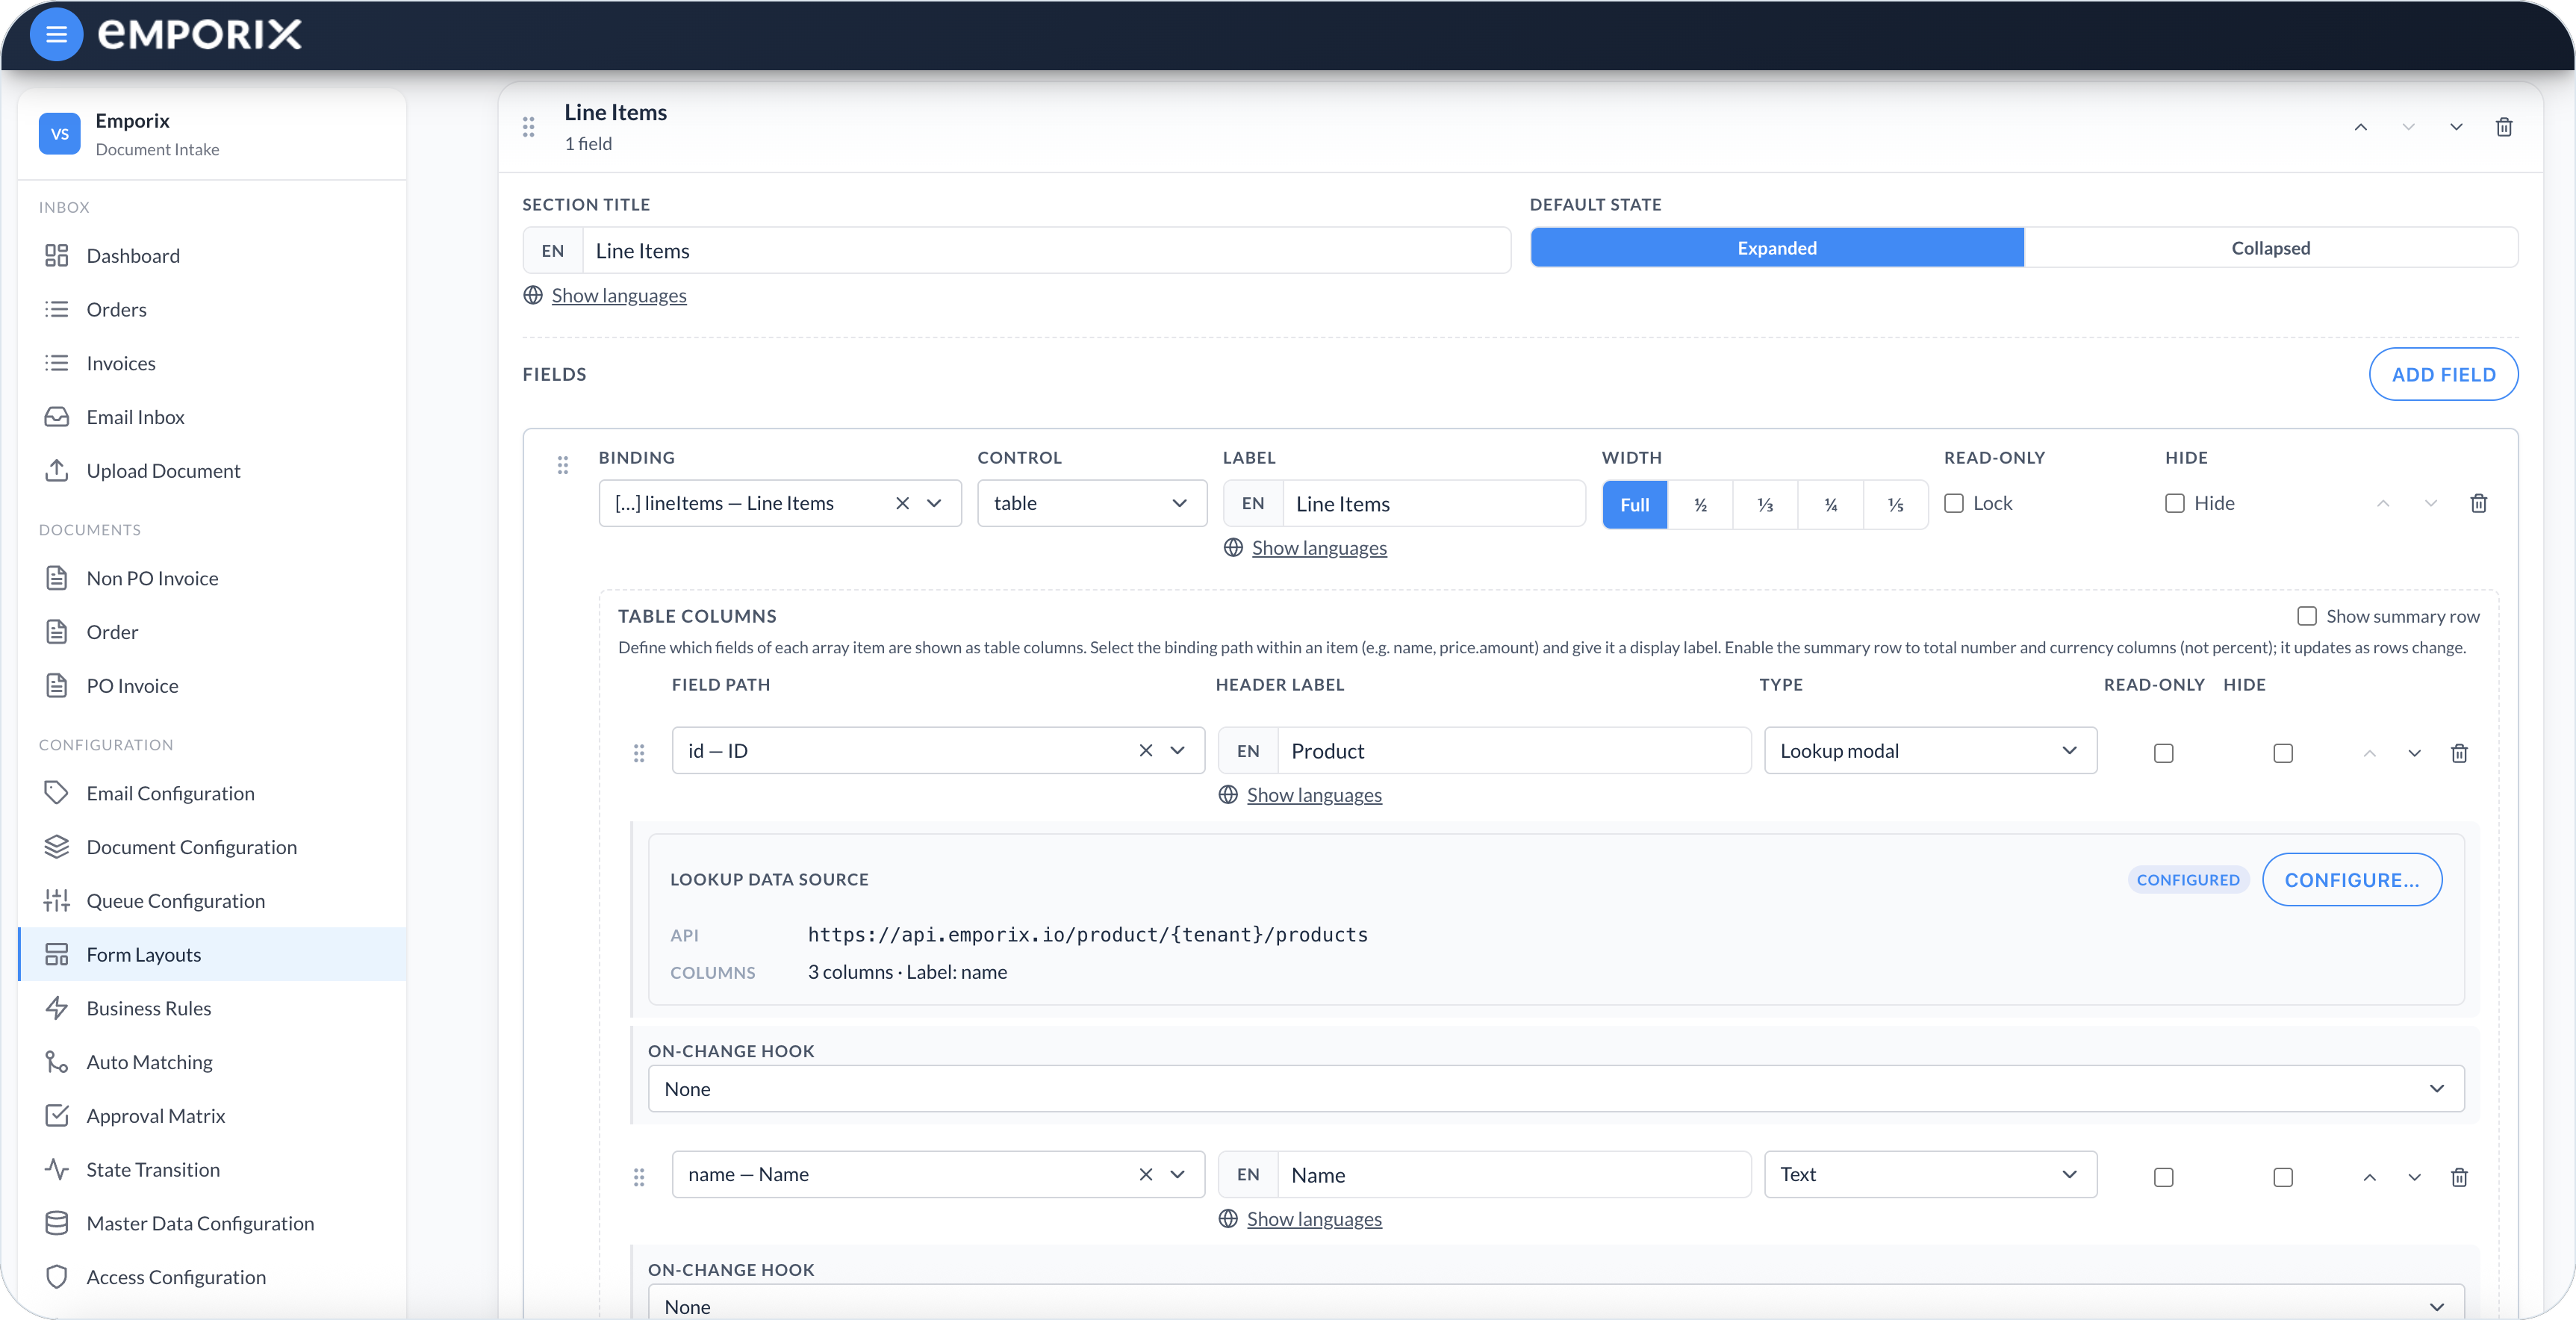Edit the Product header label input
Screen dimensions: 2576x1320
(1514, 750)
